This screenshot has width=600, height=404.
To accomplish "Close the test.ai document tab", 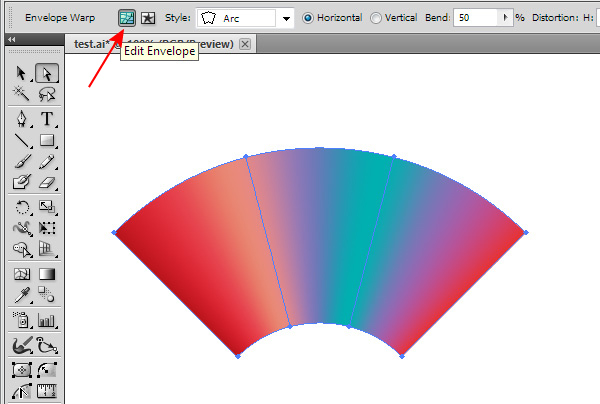I will [x=245, y=44].
